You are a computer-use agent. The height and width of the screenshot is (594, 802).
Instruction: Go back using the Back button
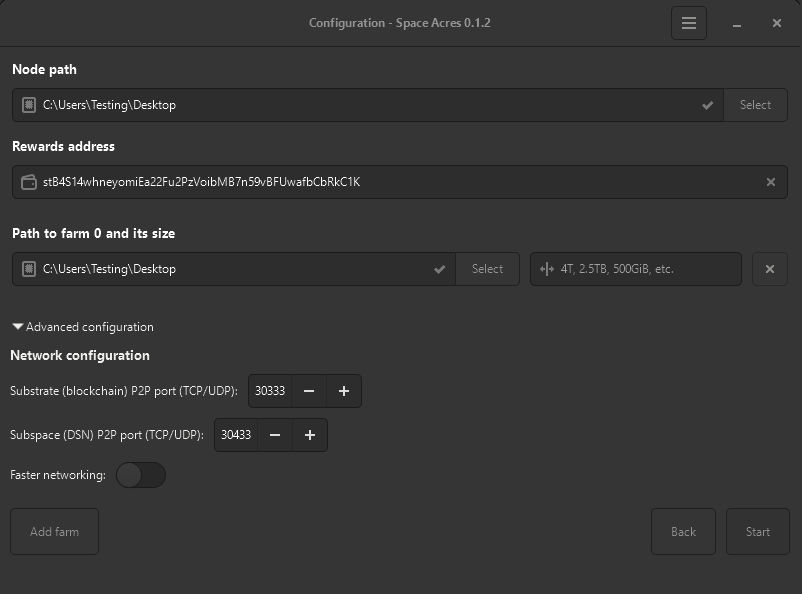click(683, 532)
